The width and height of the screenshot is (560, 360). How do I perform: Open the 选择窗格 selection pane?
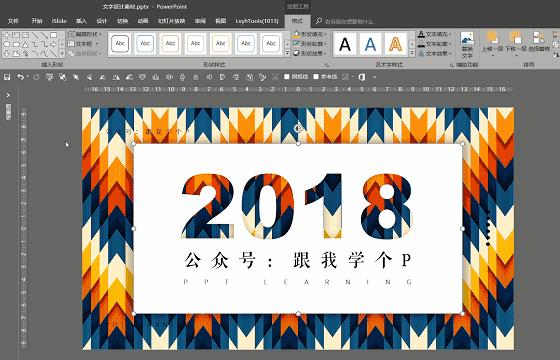tap(539, 42)
